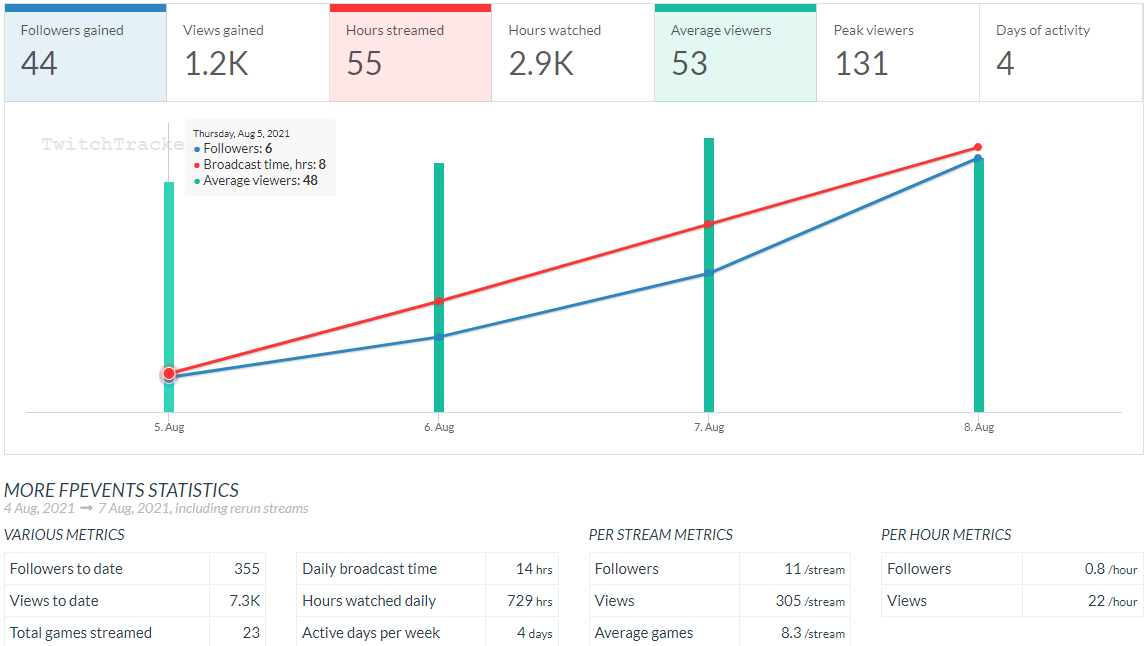
Task: Click the date range arrow under statistics heading
Action: click(87, 509)
